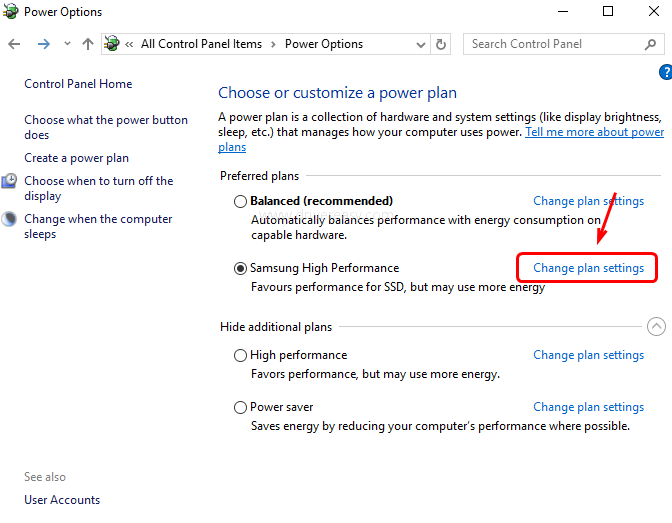Click the Search Control Panel field
Screen dimensions: 672x523
[x=564, y=44]
